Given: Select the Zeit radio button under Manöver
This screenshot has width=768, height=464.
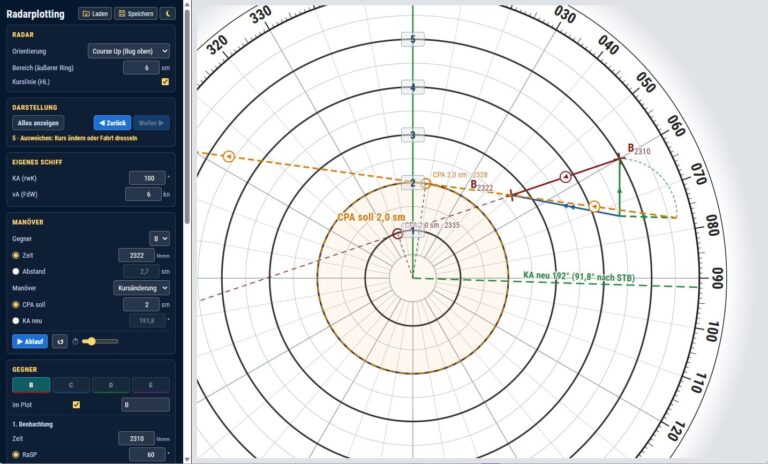Looking at the screenshot, I should point(16,255).
